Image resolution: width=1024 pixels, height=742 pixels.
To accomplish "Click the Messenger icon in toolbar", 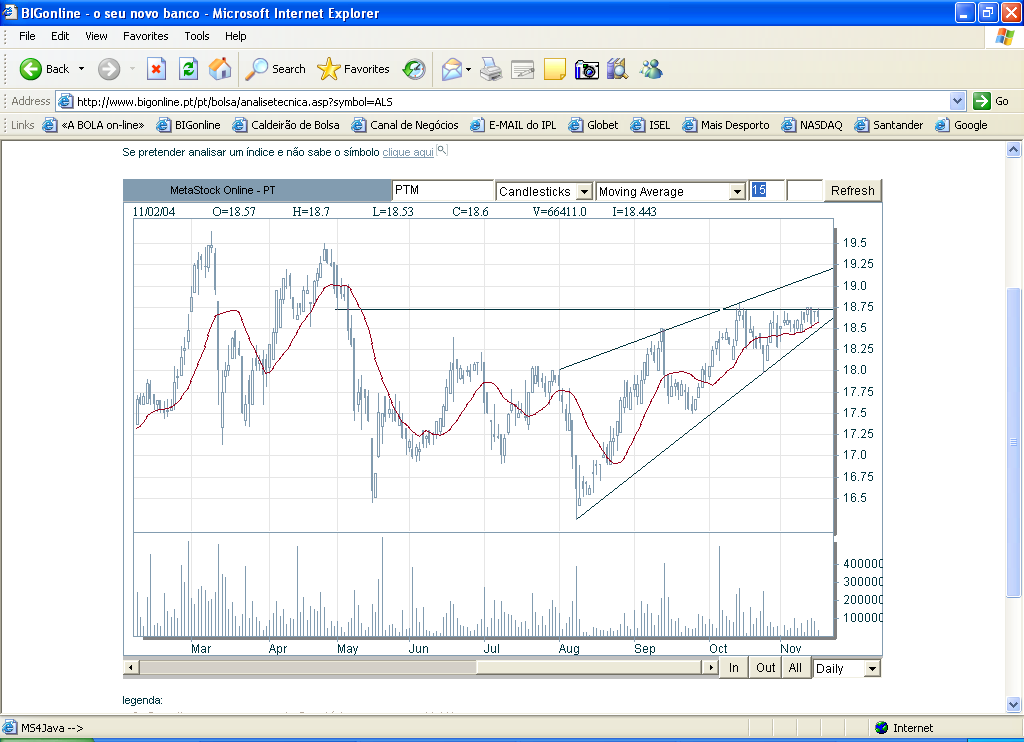I will [652, 69].
